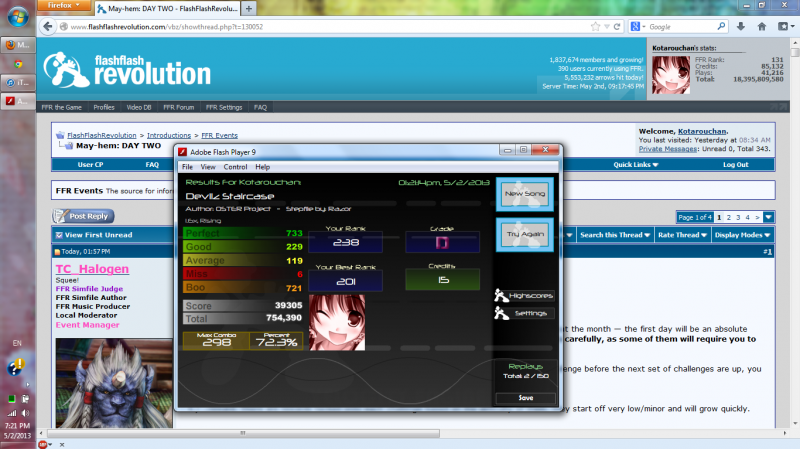Open Settings in the Flash game
This screenshot has width=800, height=449.
524,313
